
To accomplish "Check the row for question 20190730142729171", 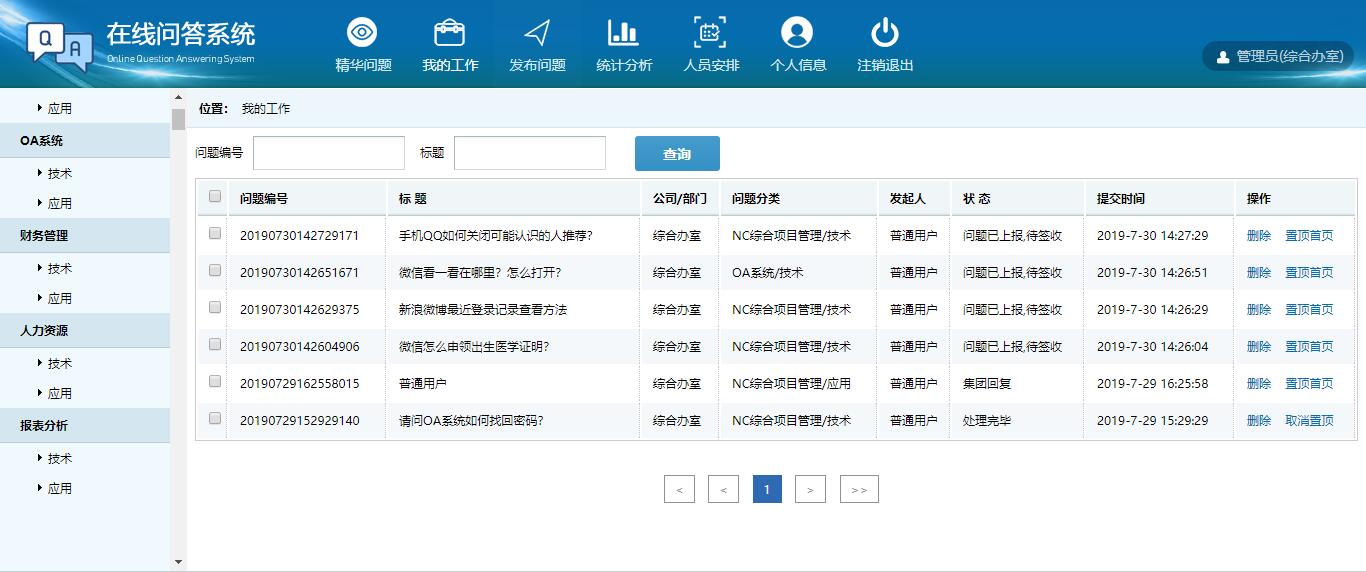I will tap(214, 233).
